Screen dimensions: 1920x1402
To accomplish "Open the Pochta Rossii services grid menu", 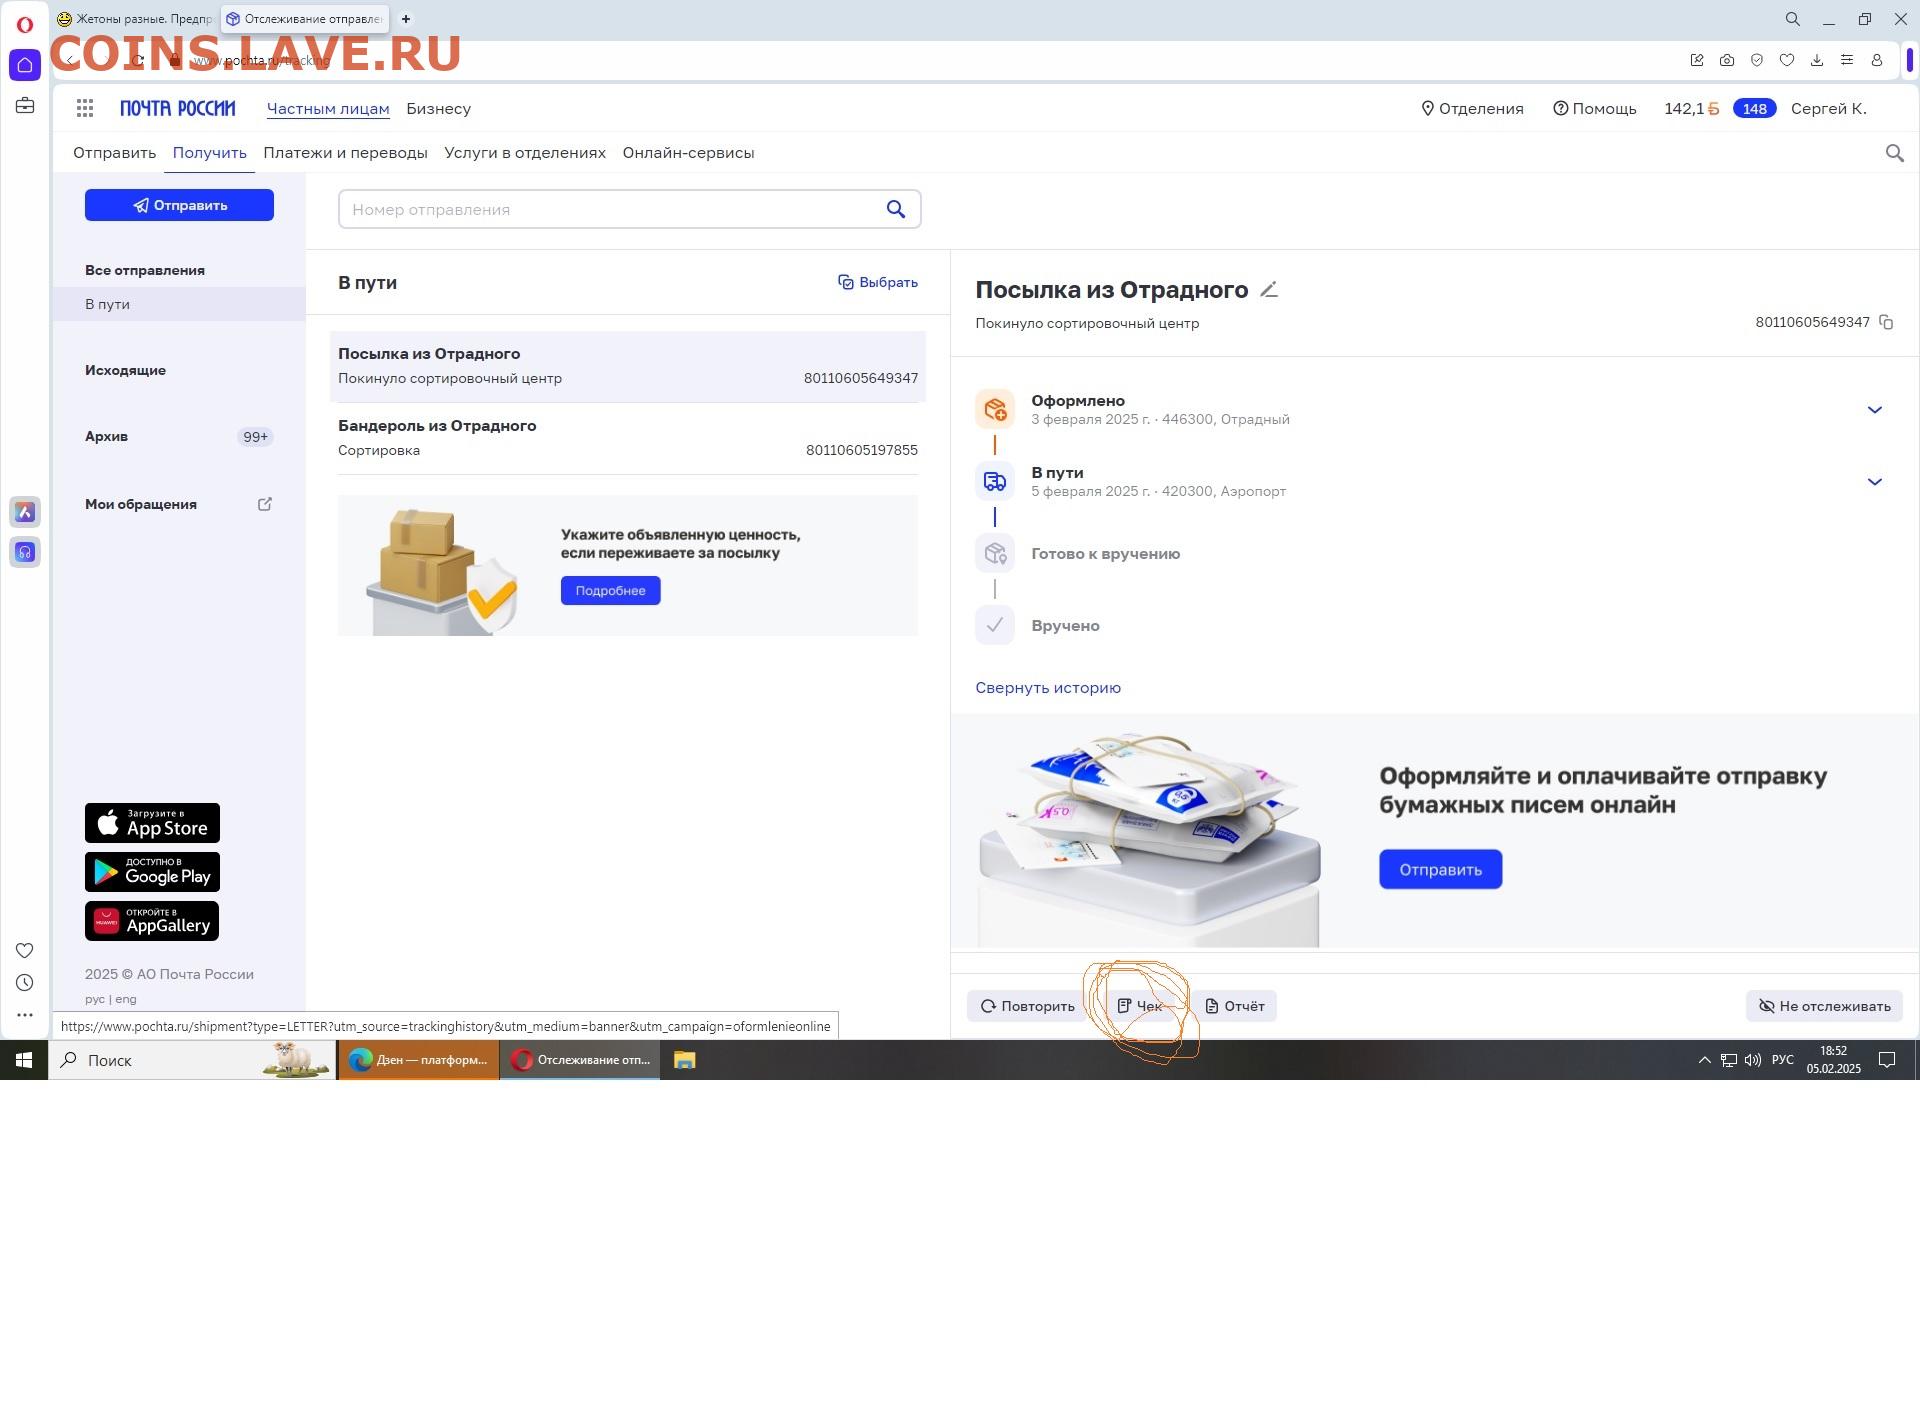I will click(x=85, y=108).
